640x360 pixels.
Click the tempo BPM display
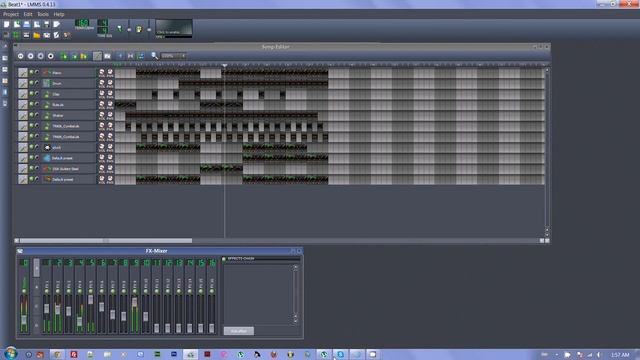[82, 23]
